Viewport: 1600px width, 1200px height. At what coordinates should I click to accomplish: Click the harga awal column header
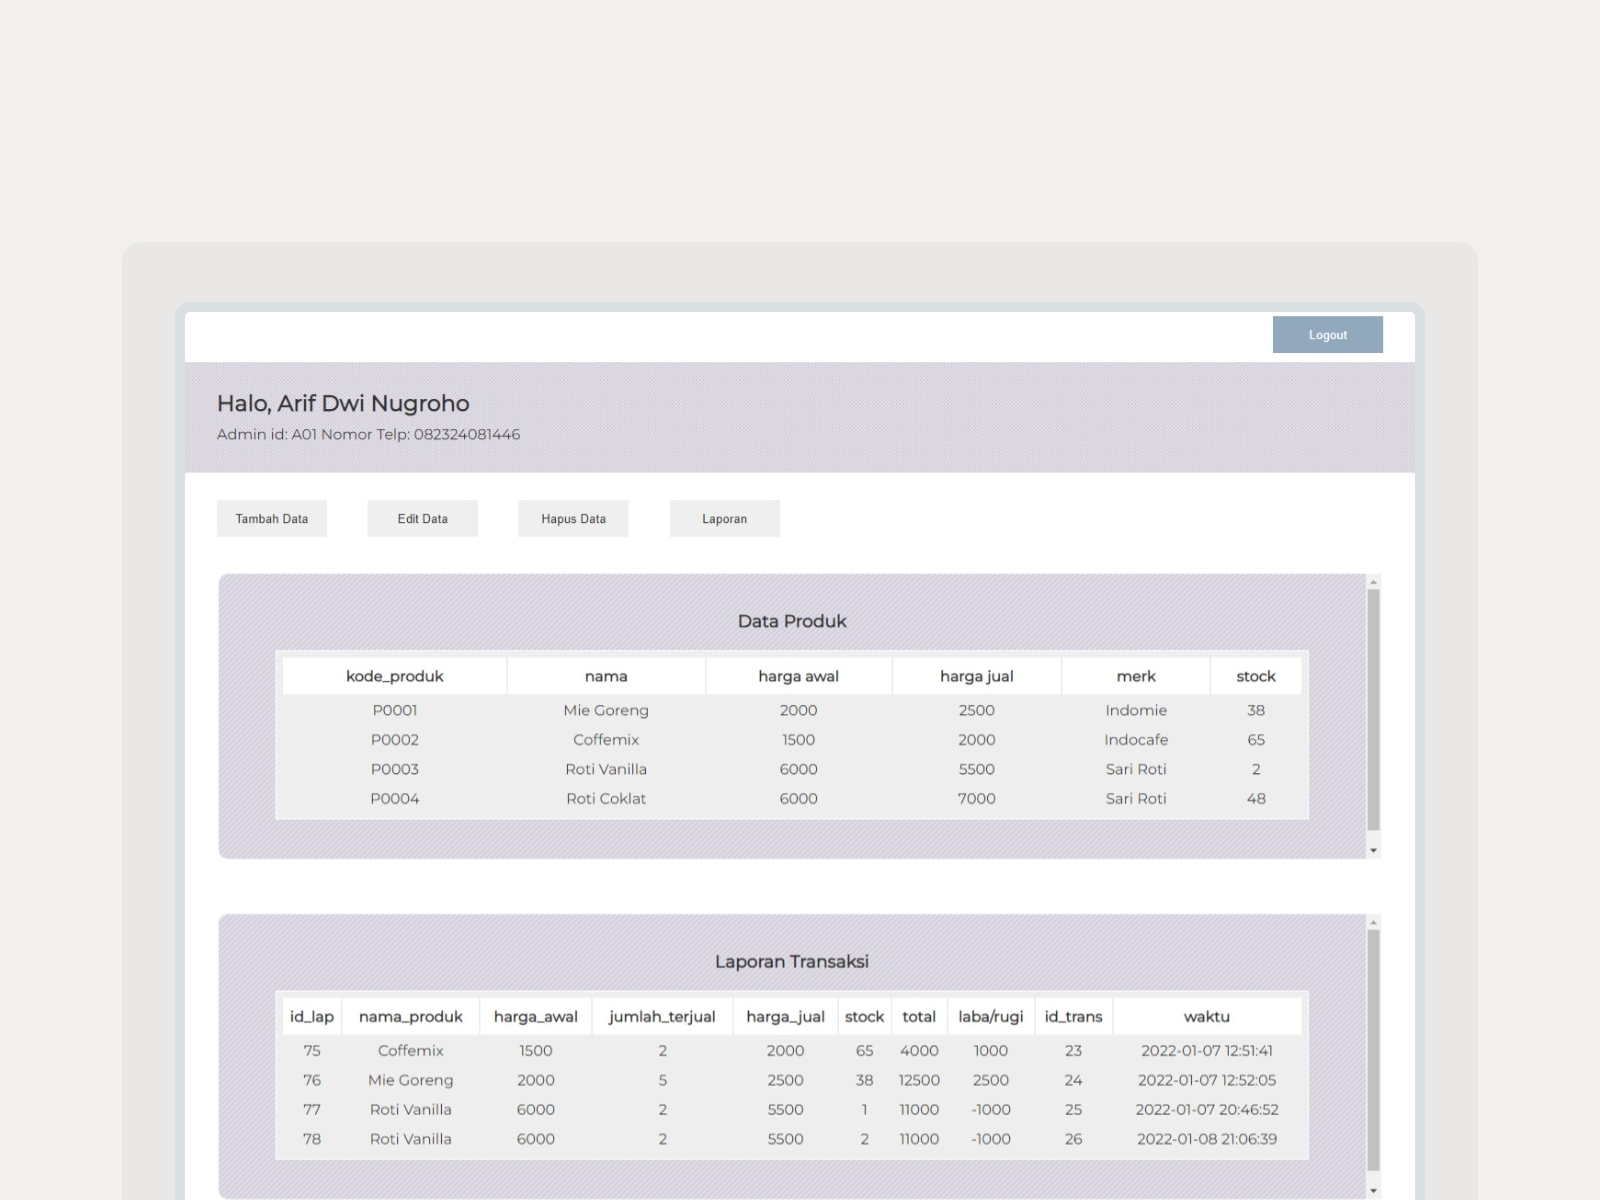click(x=799, y=676)
